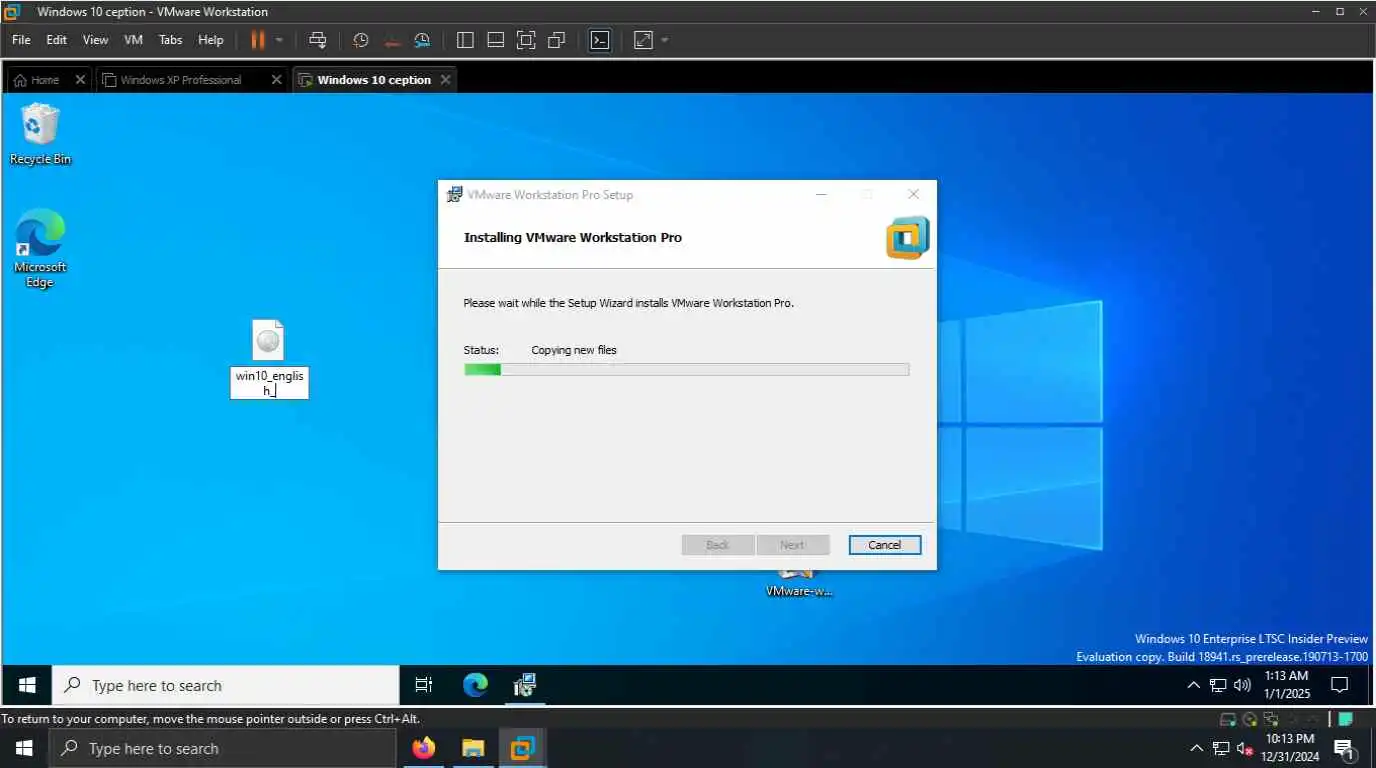Select the VMware-w... installer desktop file
Image resolution: width=1376 pixels, height=768 pixels.
pos(799,583)
